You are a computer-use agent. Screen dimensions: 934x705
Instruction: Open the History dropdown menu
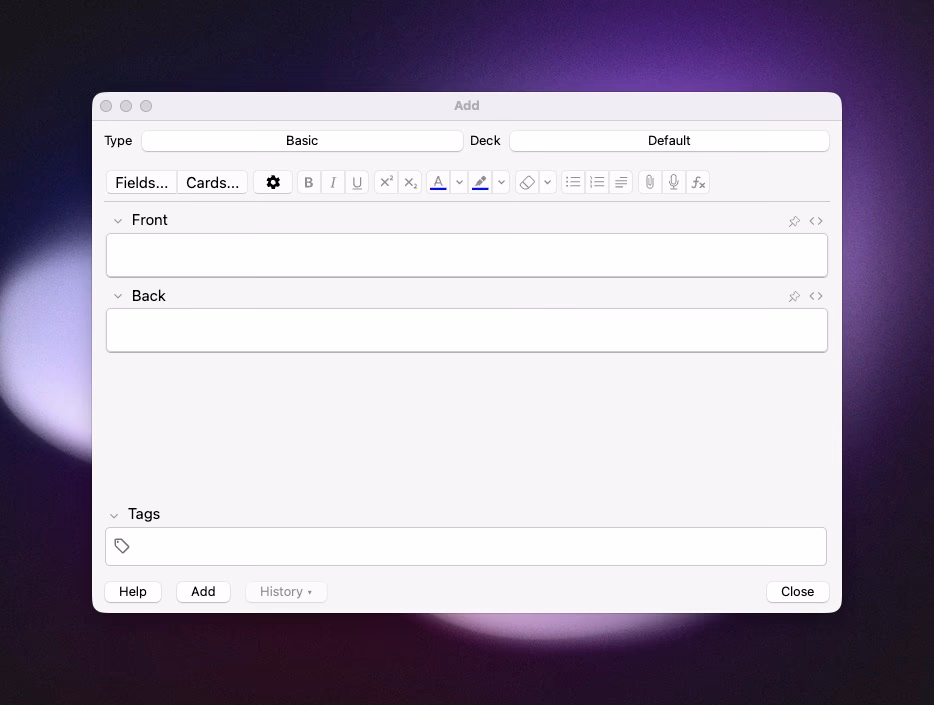pyautogui.click(x=286, y=591)
